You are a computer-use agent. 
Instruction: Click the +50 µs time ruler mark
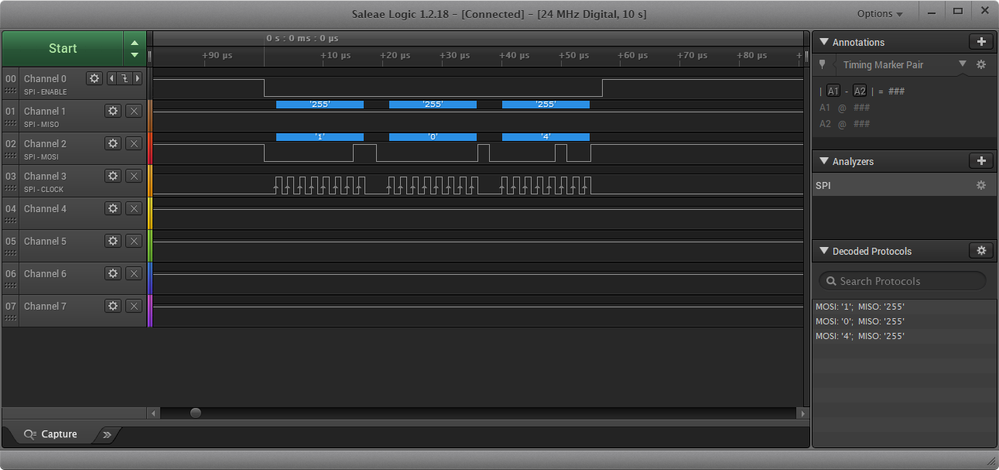[574, 55]
